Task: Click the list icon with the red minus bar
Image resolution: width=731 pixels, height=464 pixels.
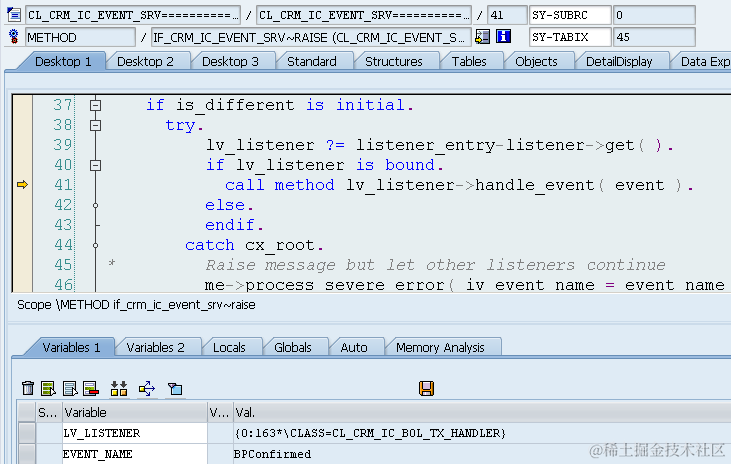Action: 91,388
